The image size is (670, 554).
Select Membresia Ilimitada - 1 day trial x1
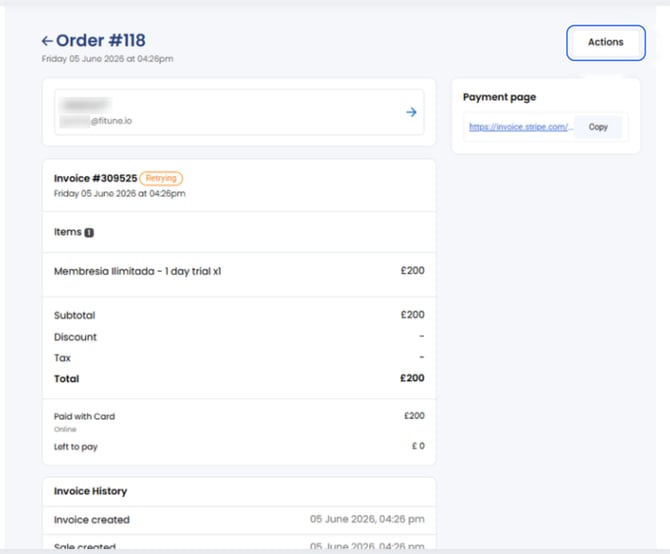(138, 271)
